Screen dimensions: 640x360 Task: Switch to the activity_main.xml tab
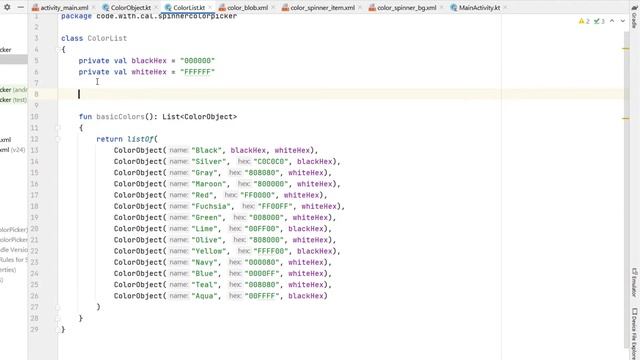64,8
